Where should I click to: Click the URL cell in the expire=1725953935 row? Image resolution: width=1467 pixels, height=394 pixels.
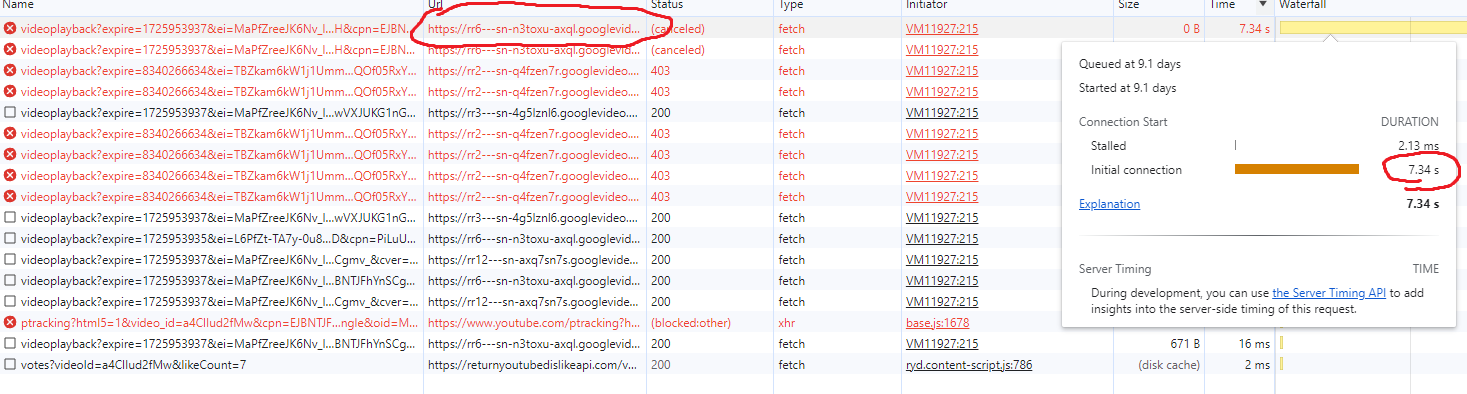coord(534,239)
